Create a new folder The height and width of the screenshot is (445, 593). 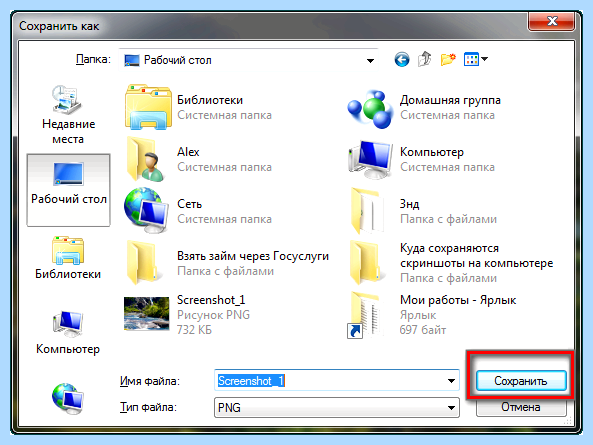(448, 59)
